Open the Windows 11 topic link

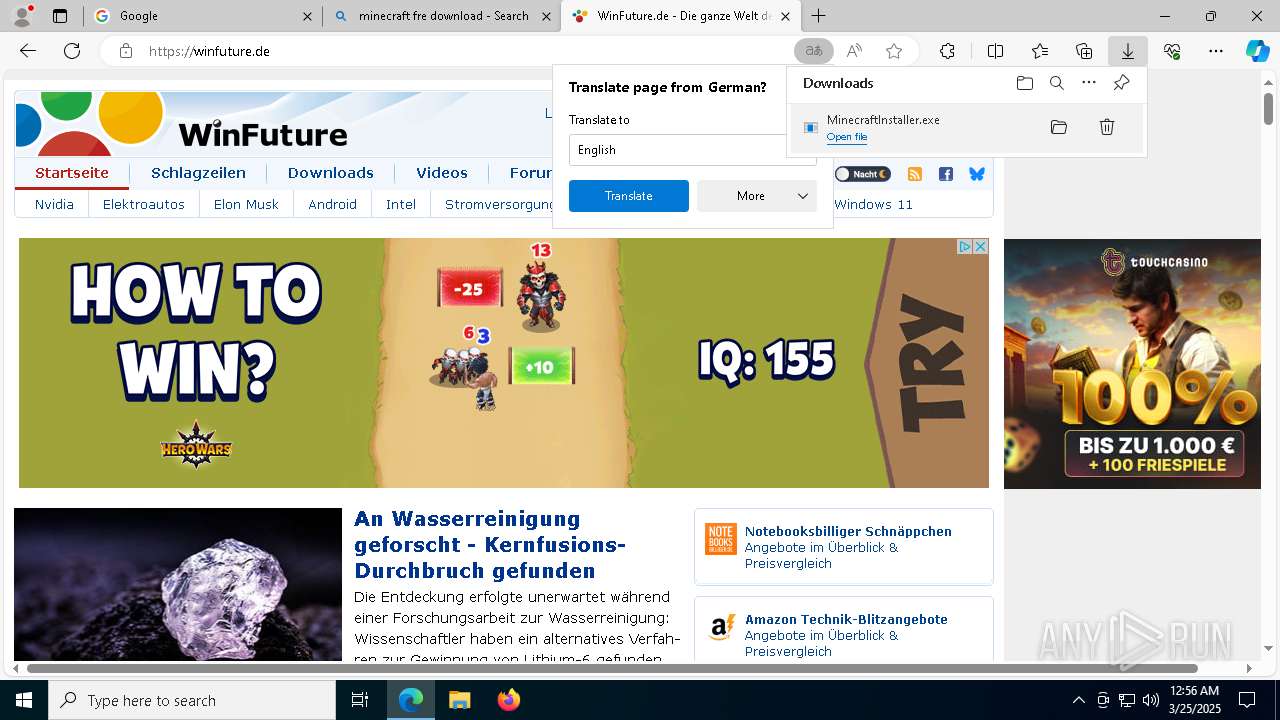(x=873, y=204)
